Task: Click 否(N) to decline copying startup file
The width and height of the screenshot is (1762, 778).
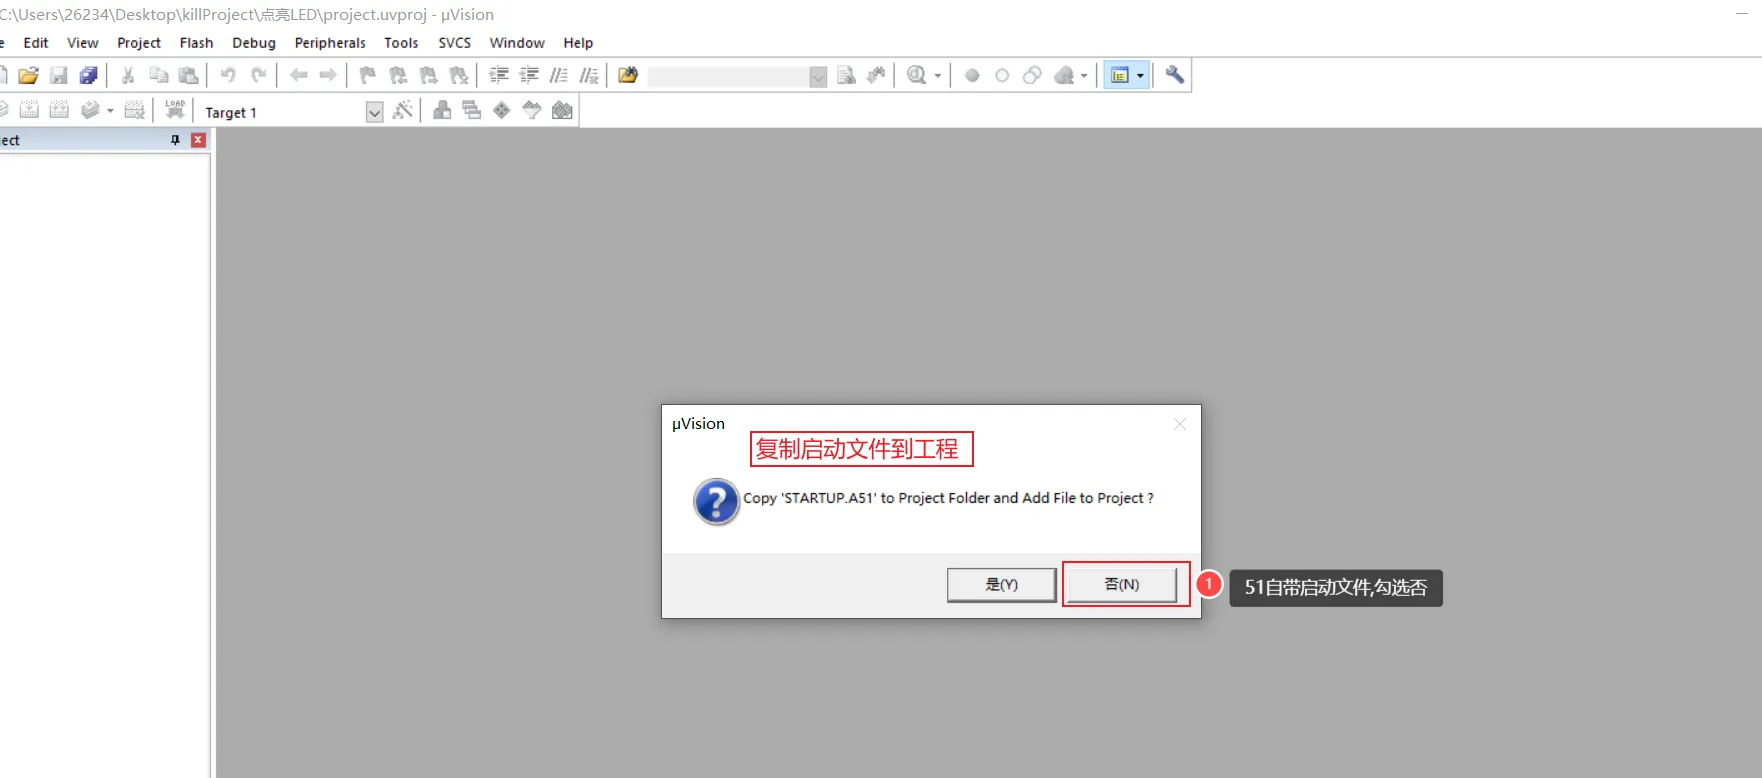Action: pyautogui.click(x=1122, y=585)
